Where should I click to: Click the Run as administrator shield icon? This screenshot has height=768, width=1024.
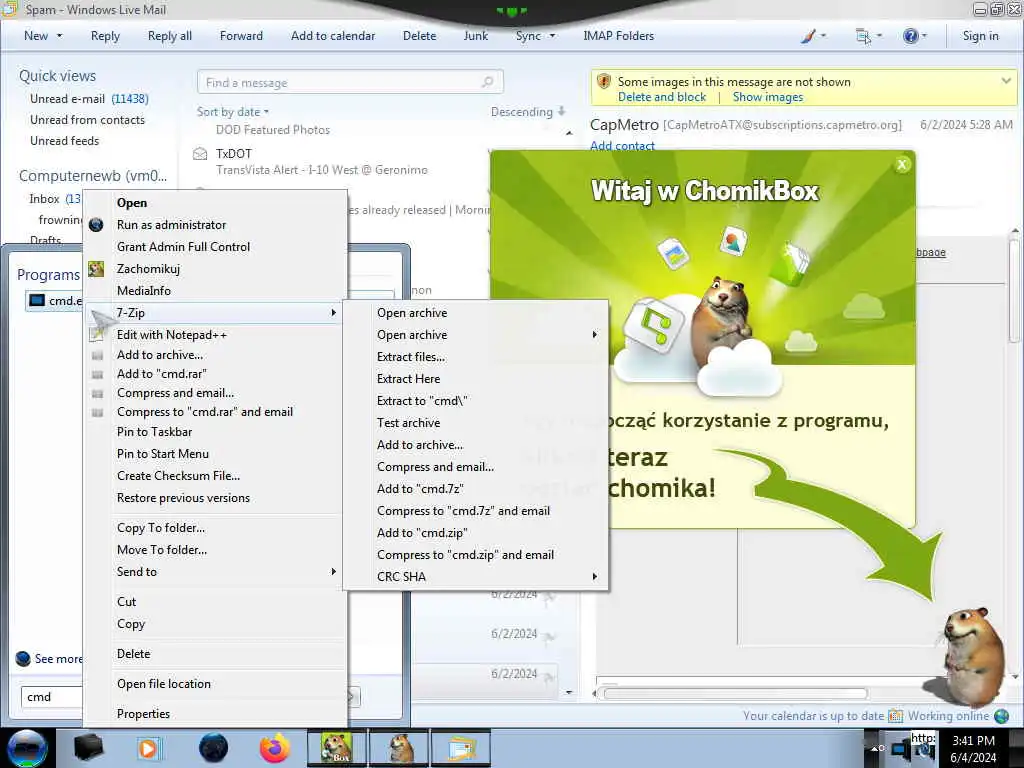click(x=96, y=225)
